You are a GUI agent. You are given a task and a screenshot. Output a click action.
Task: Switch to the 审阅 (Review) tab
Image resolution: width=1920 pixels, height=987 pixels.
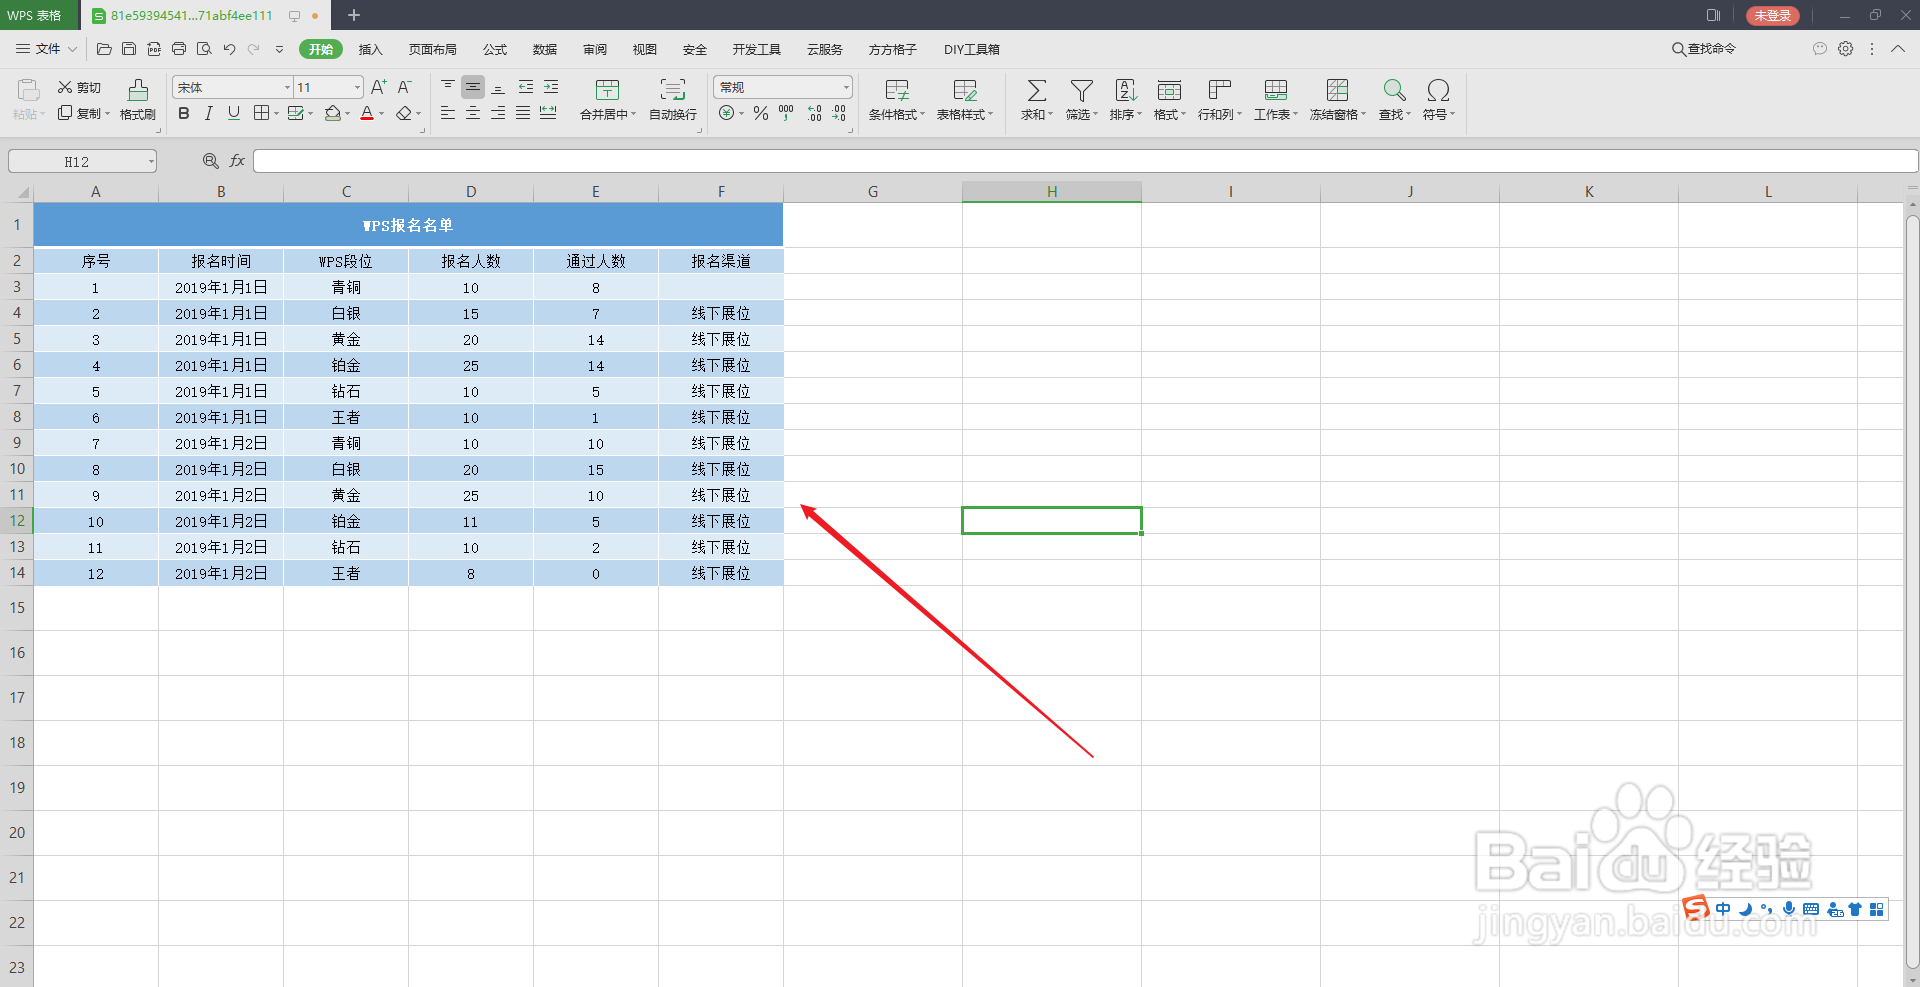coord(595,49)
